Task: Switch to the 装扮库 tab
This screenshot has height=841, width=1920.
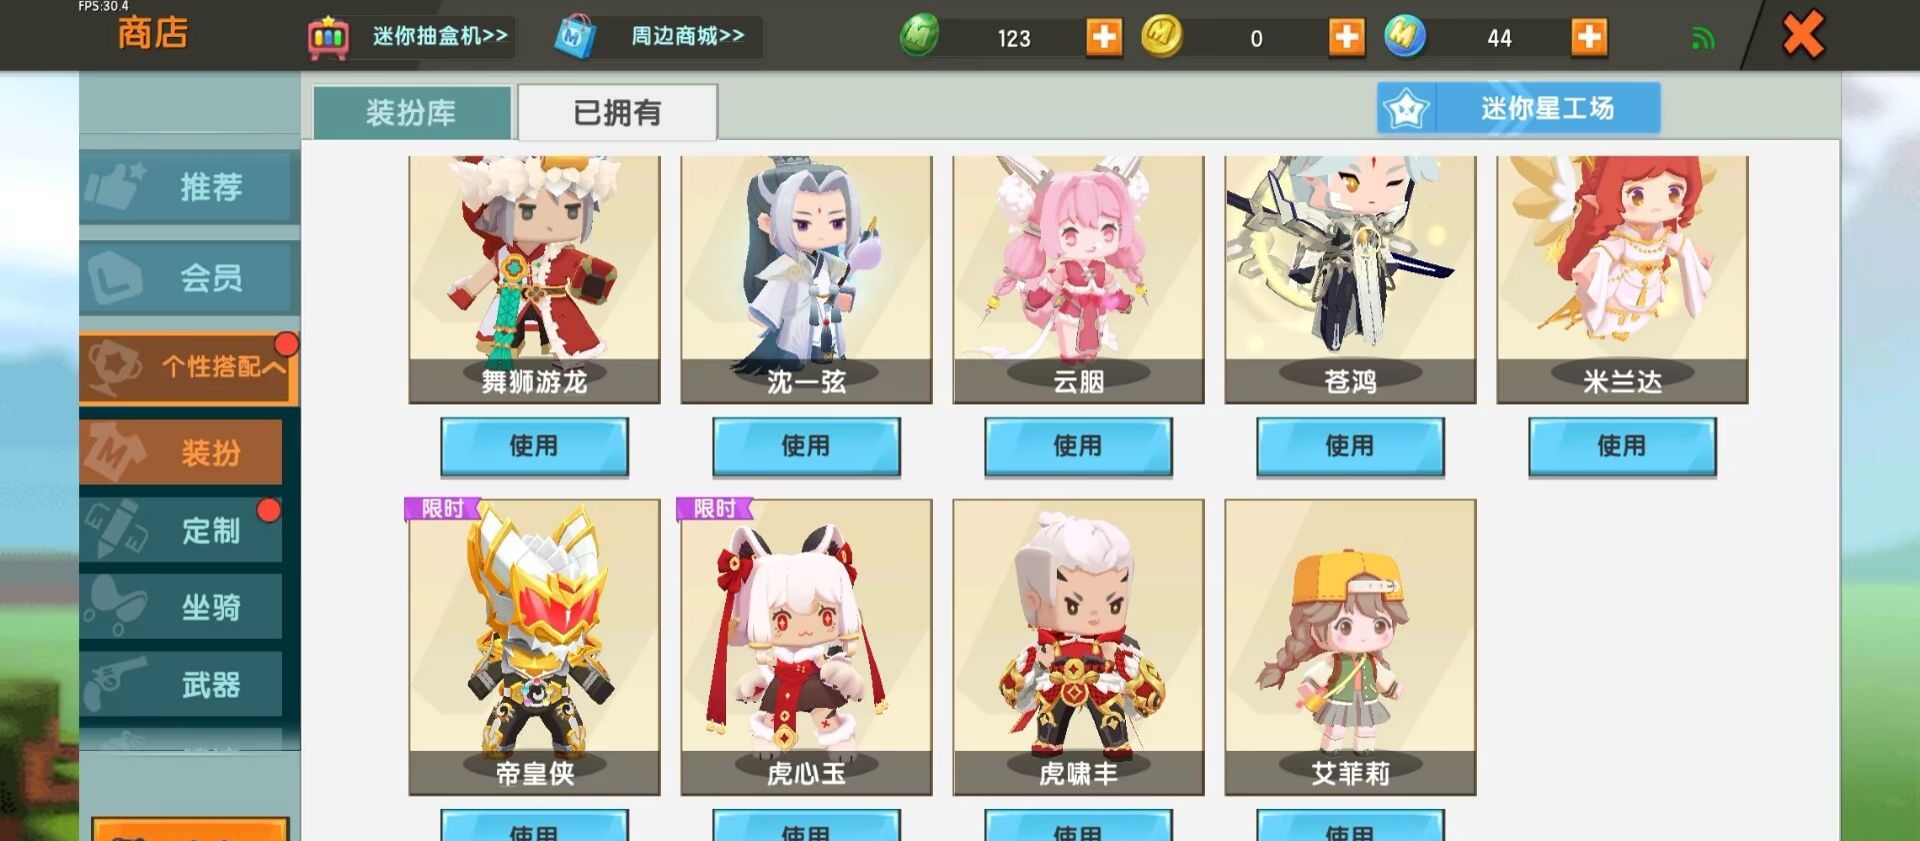Action: pyautogui.click(x=412, y=112)
